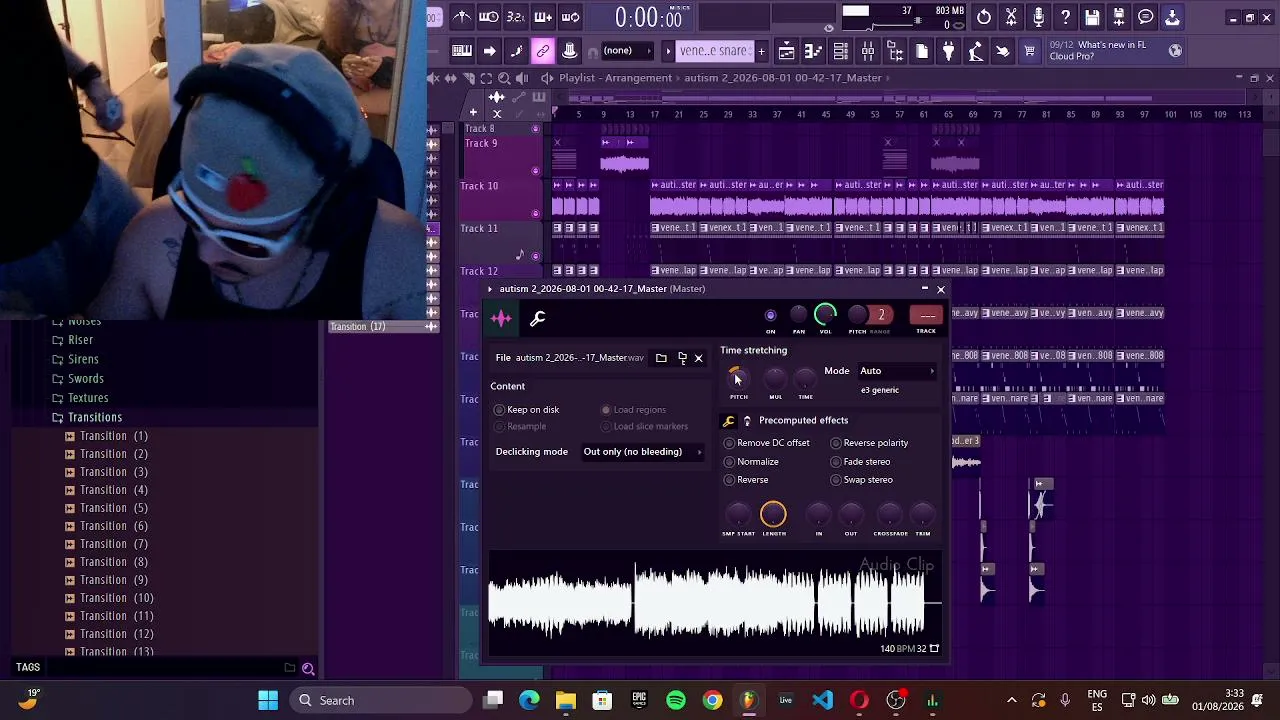Enable Swap stereo

(861, 480)
